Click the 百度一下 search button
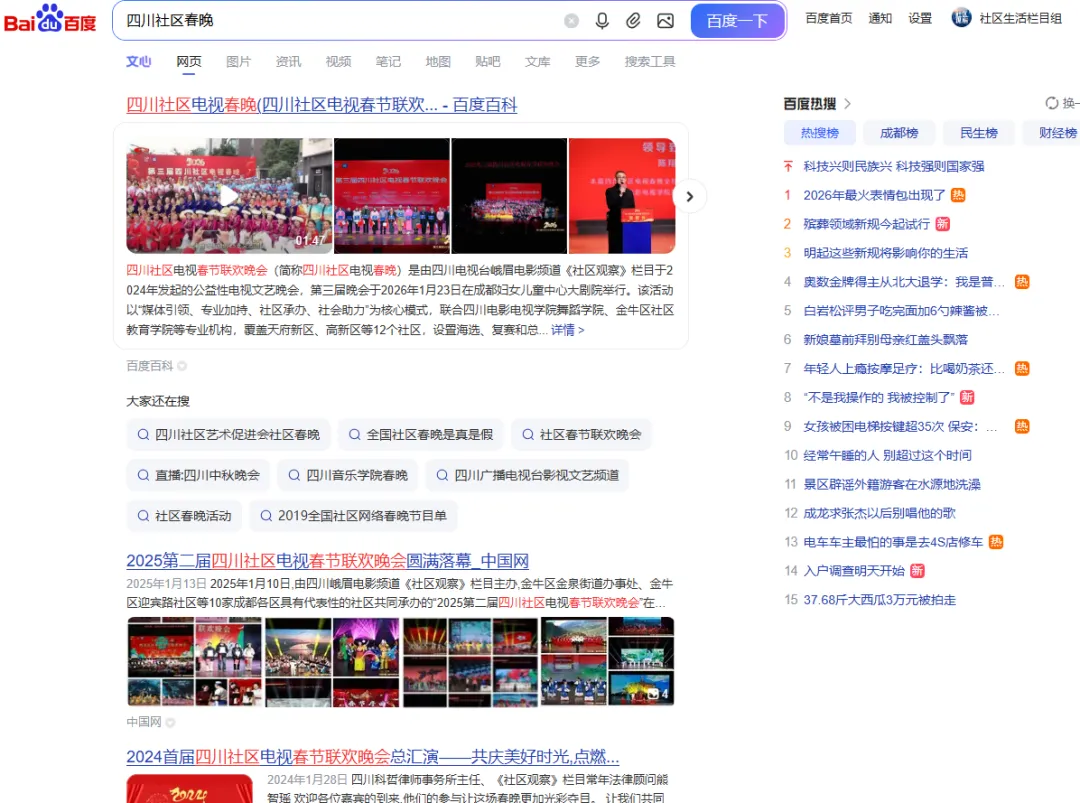This screenshot has width=1080, height=803. pos(737,21)
